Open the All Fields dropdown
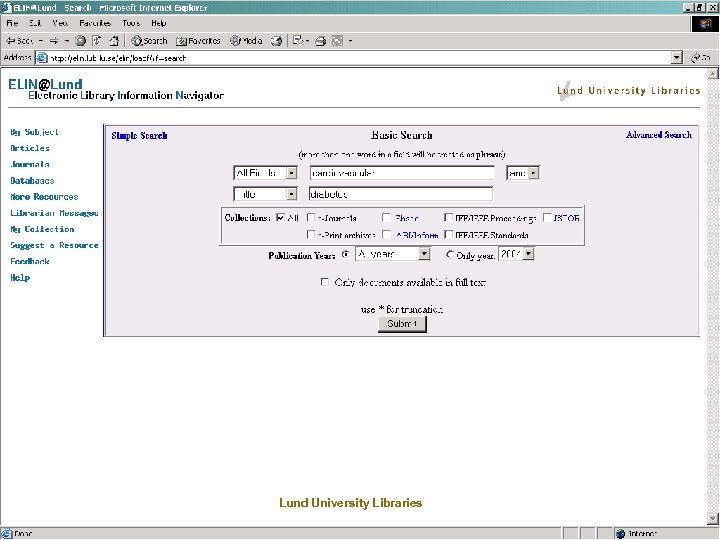This screenshot has width=720, height=540. click(265, 173)
